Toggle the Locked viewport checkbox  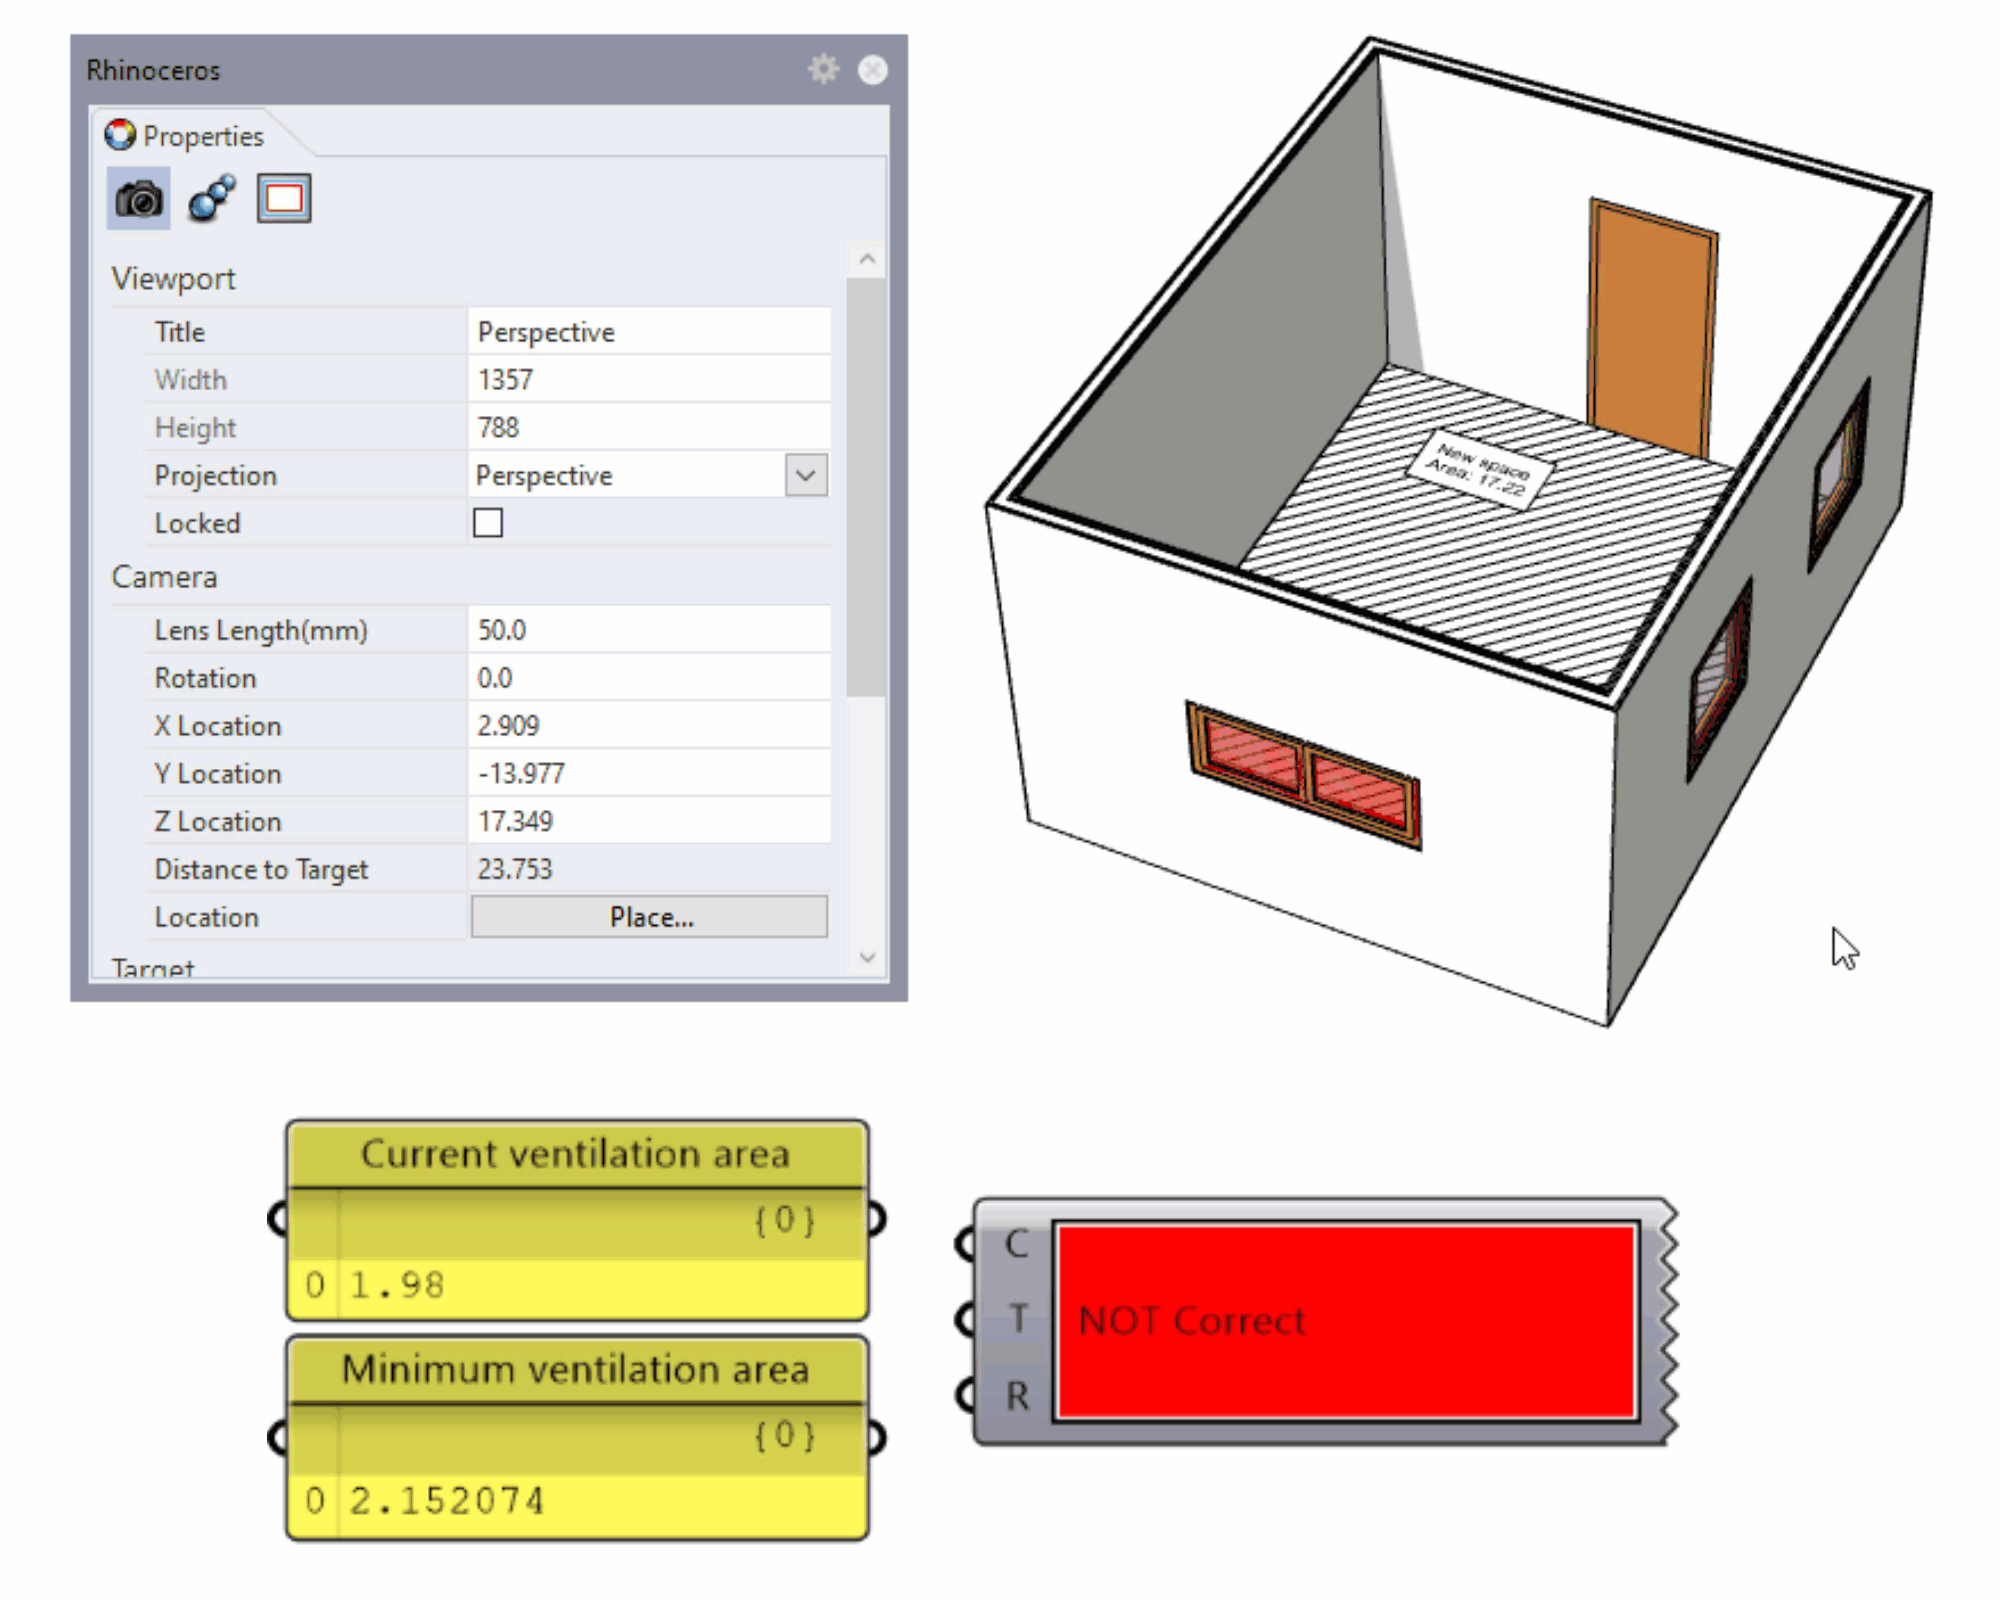(x=488, y=523)
